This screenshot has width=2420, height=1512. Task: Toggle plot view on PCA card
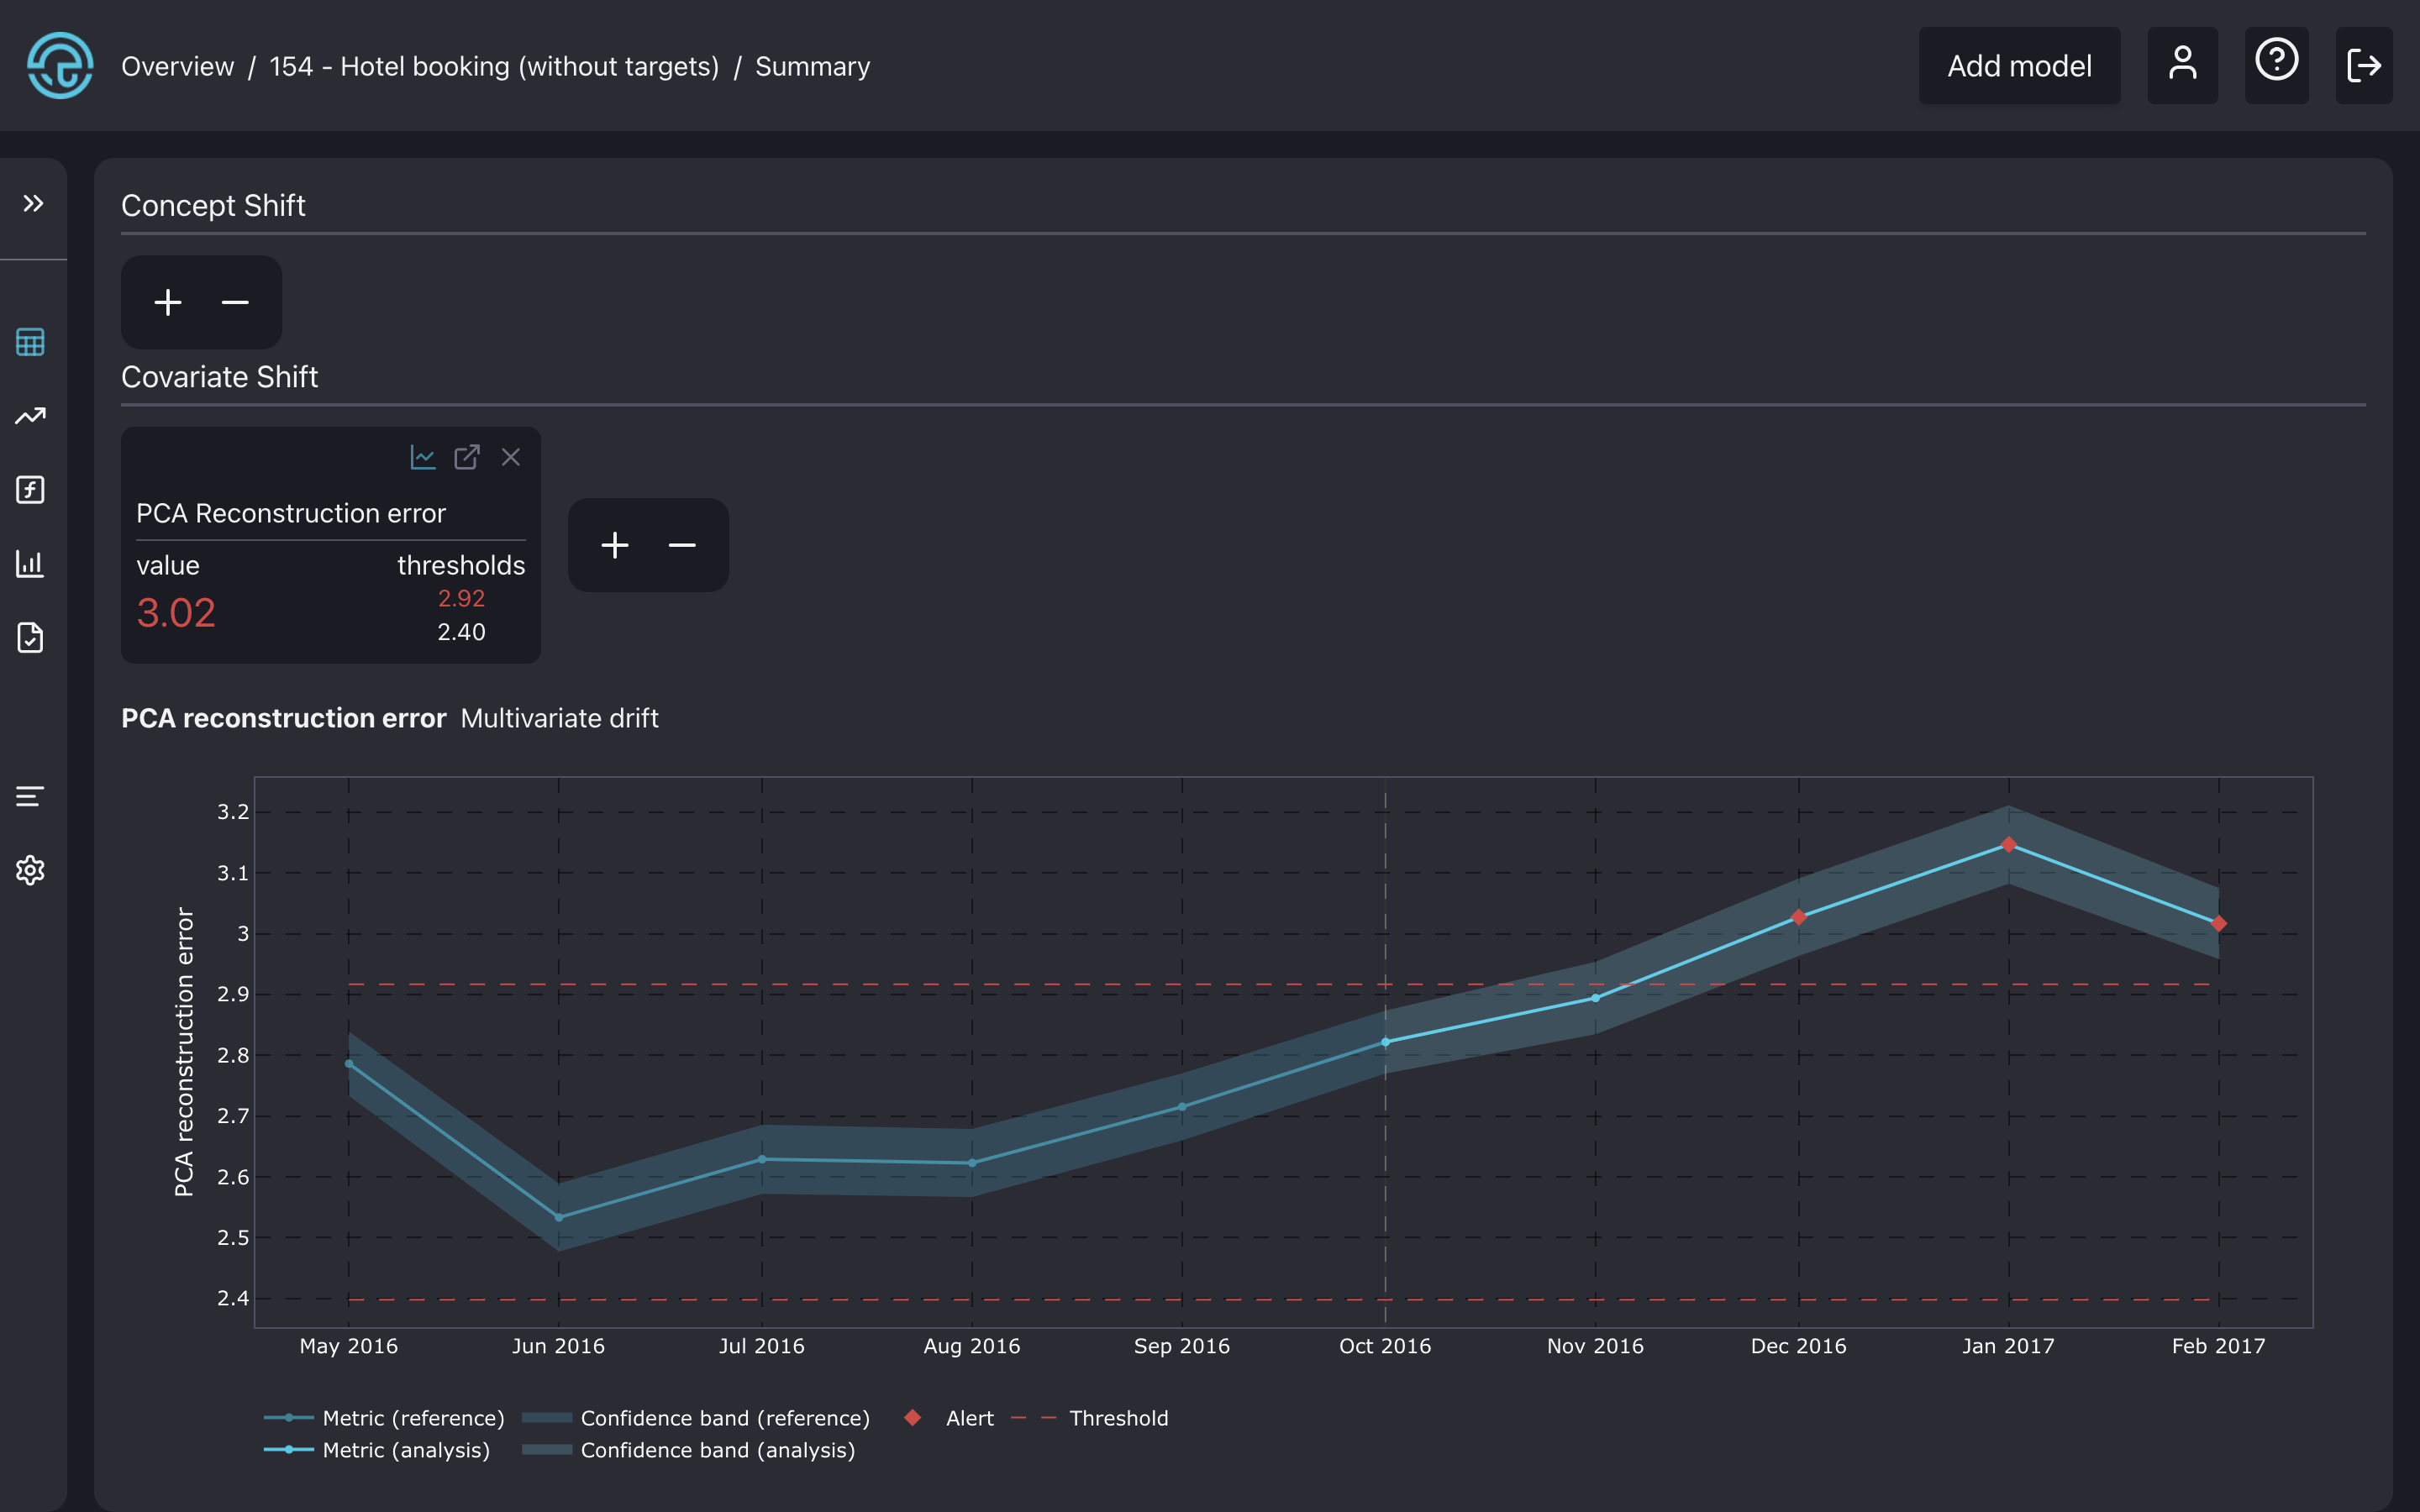tap(423, 457)
